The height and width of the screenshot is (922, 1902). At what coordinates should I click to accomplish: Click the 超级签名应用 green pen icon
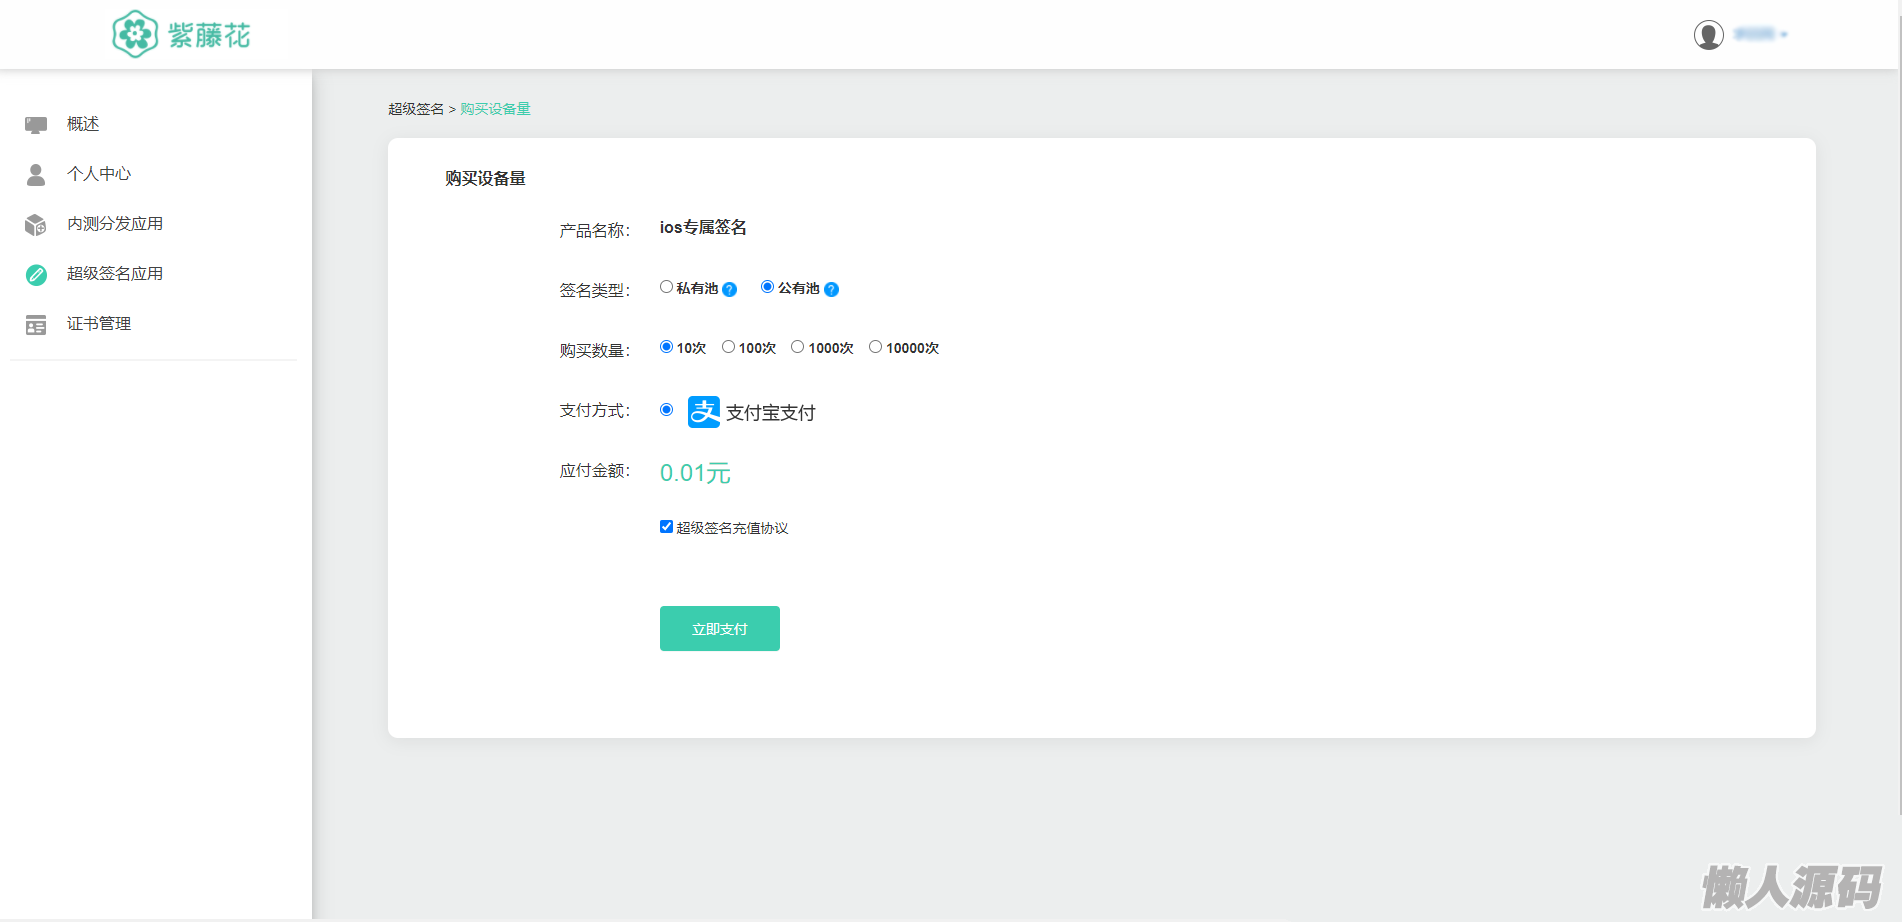tap(36, 275)
